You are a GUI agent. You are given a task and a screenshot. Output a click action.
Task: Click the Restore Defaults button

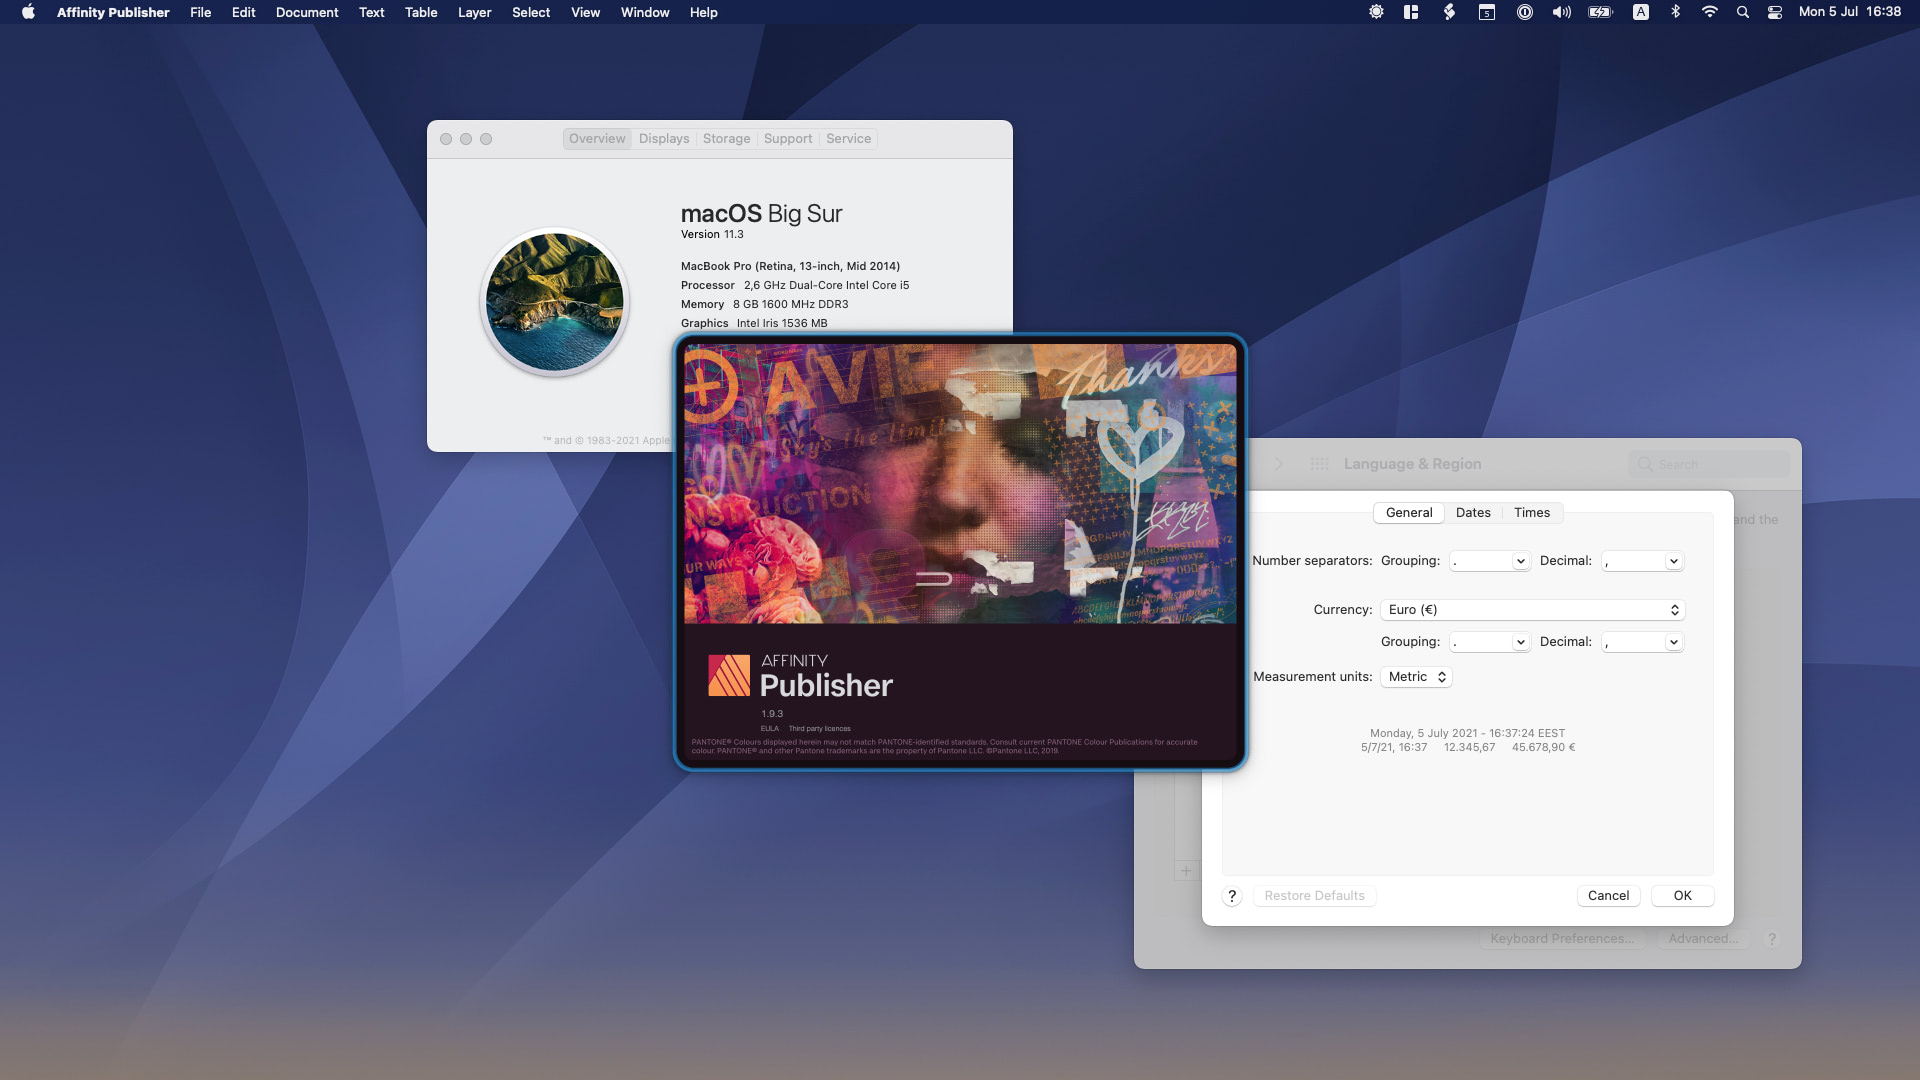[1314, 896]
